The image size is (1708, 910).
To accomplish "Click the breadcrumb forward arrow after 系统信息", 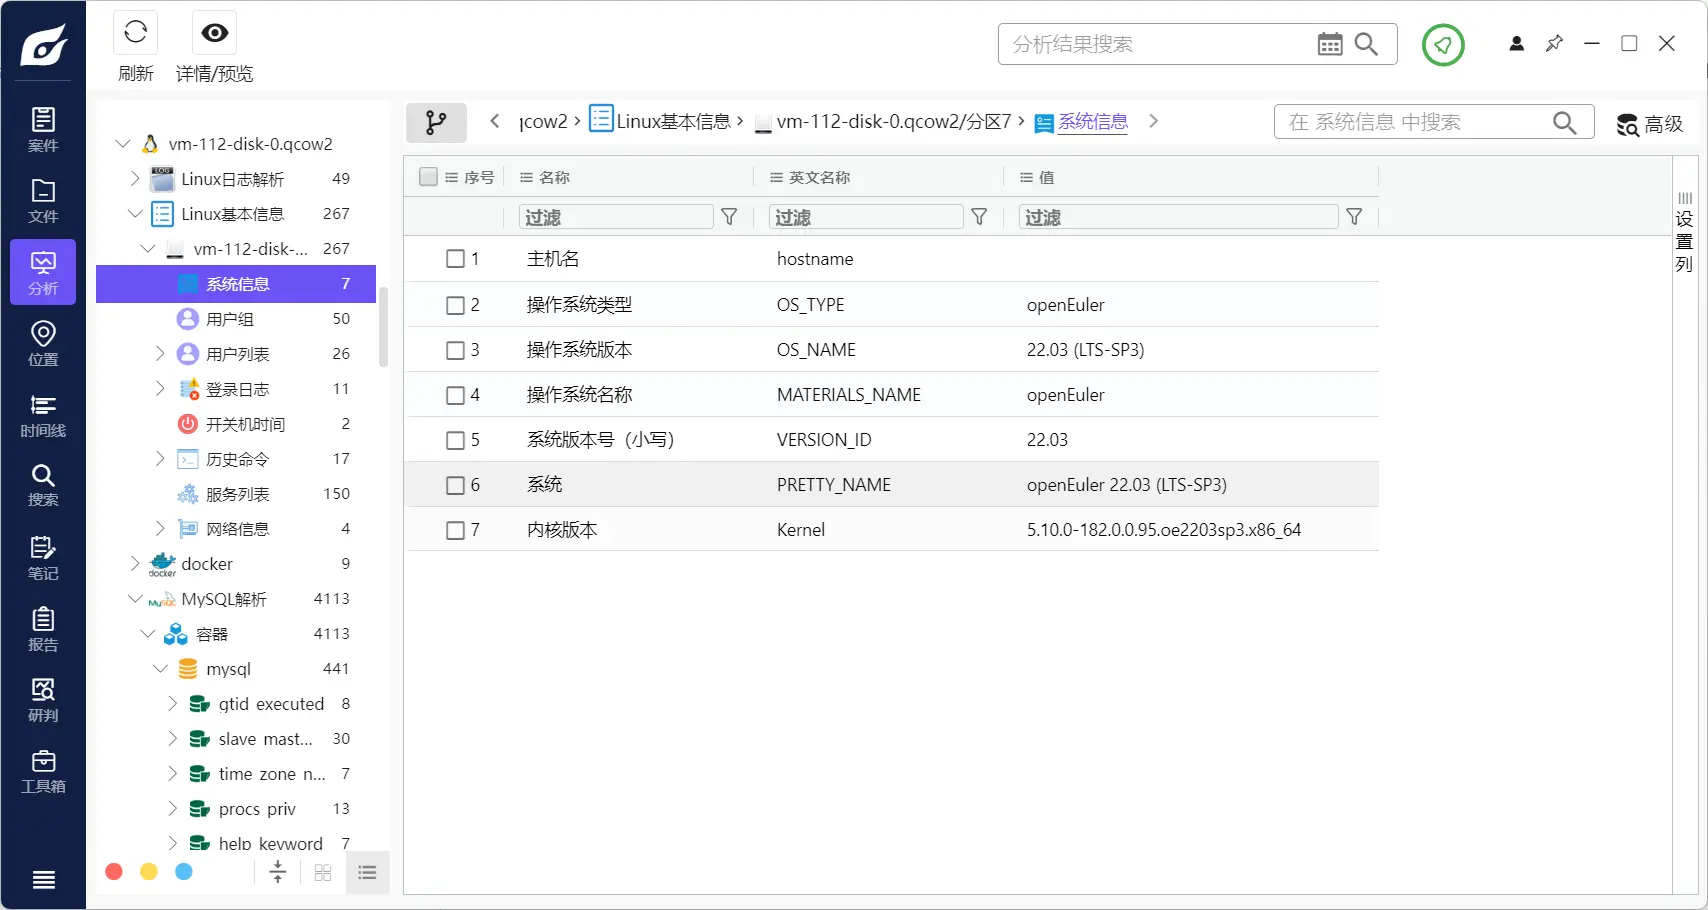I will 1153,121.
